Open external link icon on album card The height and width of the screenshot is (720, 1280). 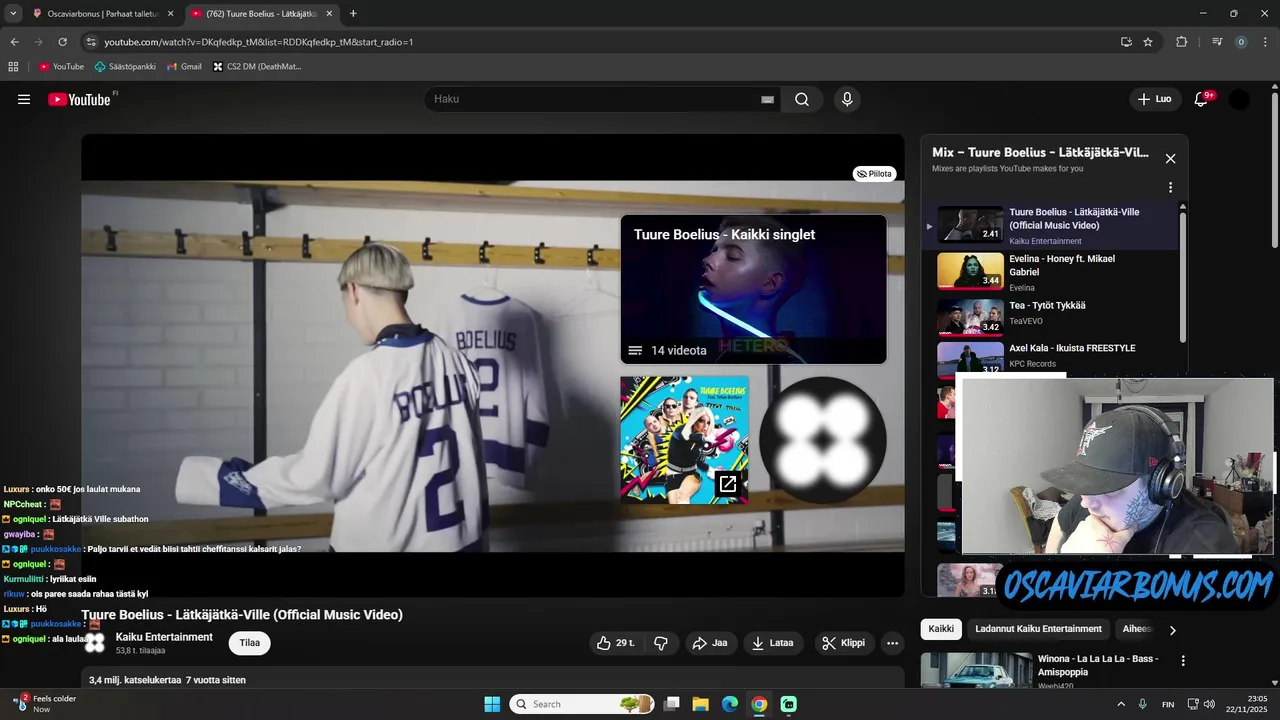coord(728,484)
